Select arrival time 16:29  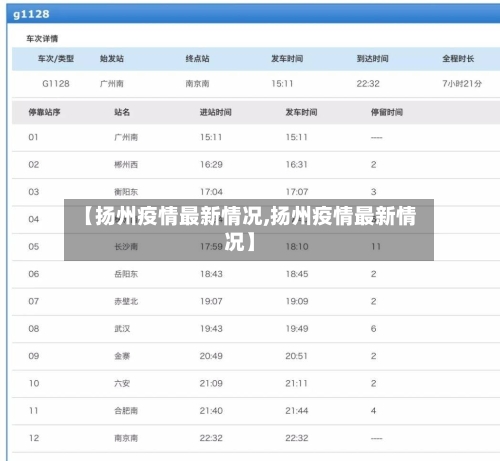tap(211, 164)
